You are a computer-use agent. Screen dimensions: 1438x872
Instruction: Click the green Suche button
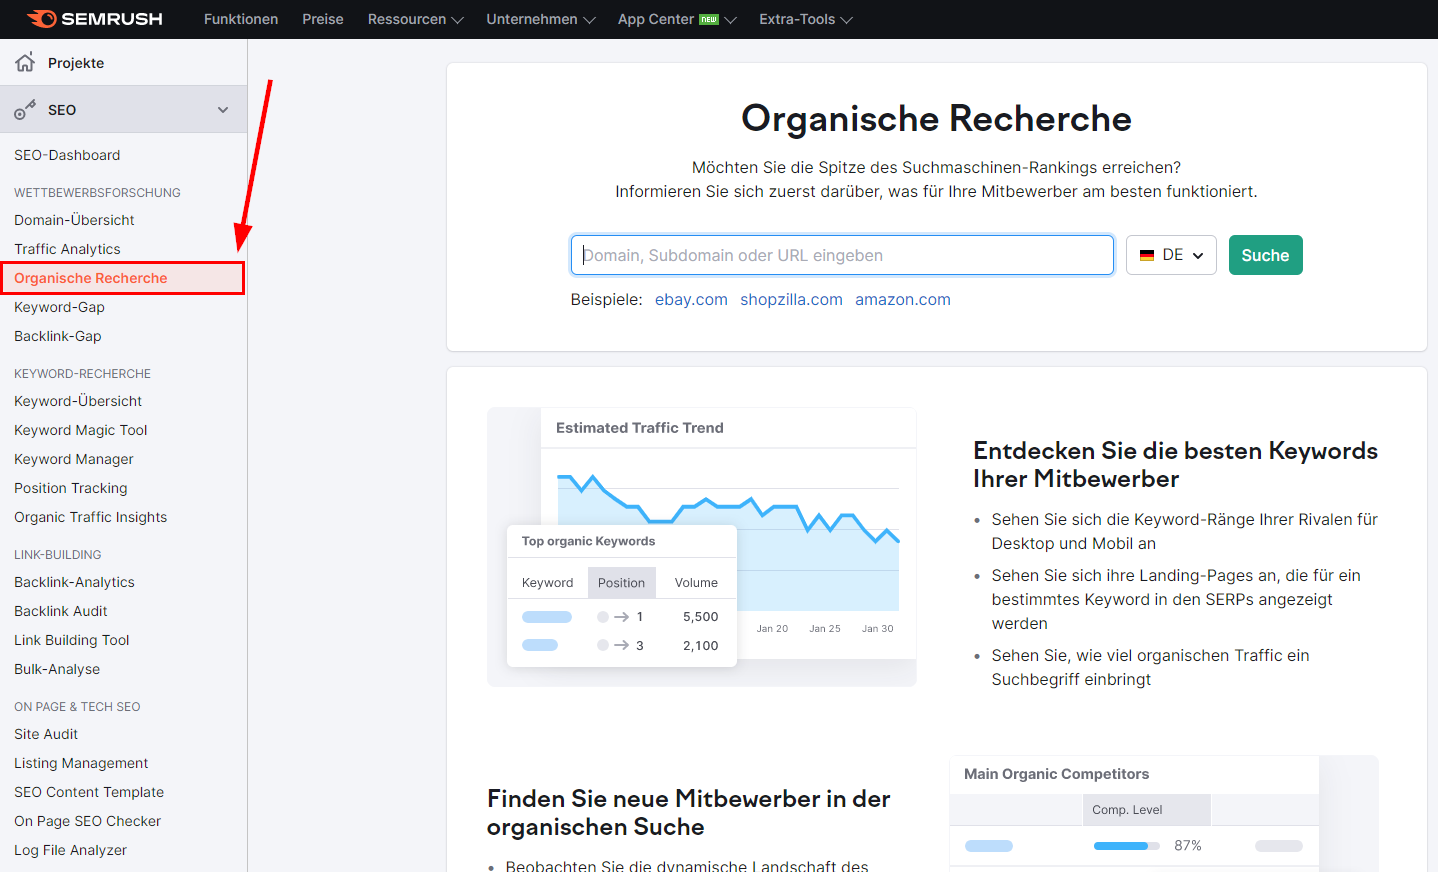click(1265, 255)
